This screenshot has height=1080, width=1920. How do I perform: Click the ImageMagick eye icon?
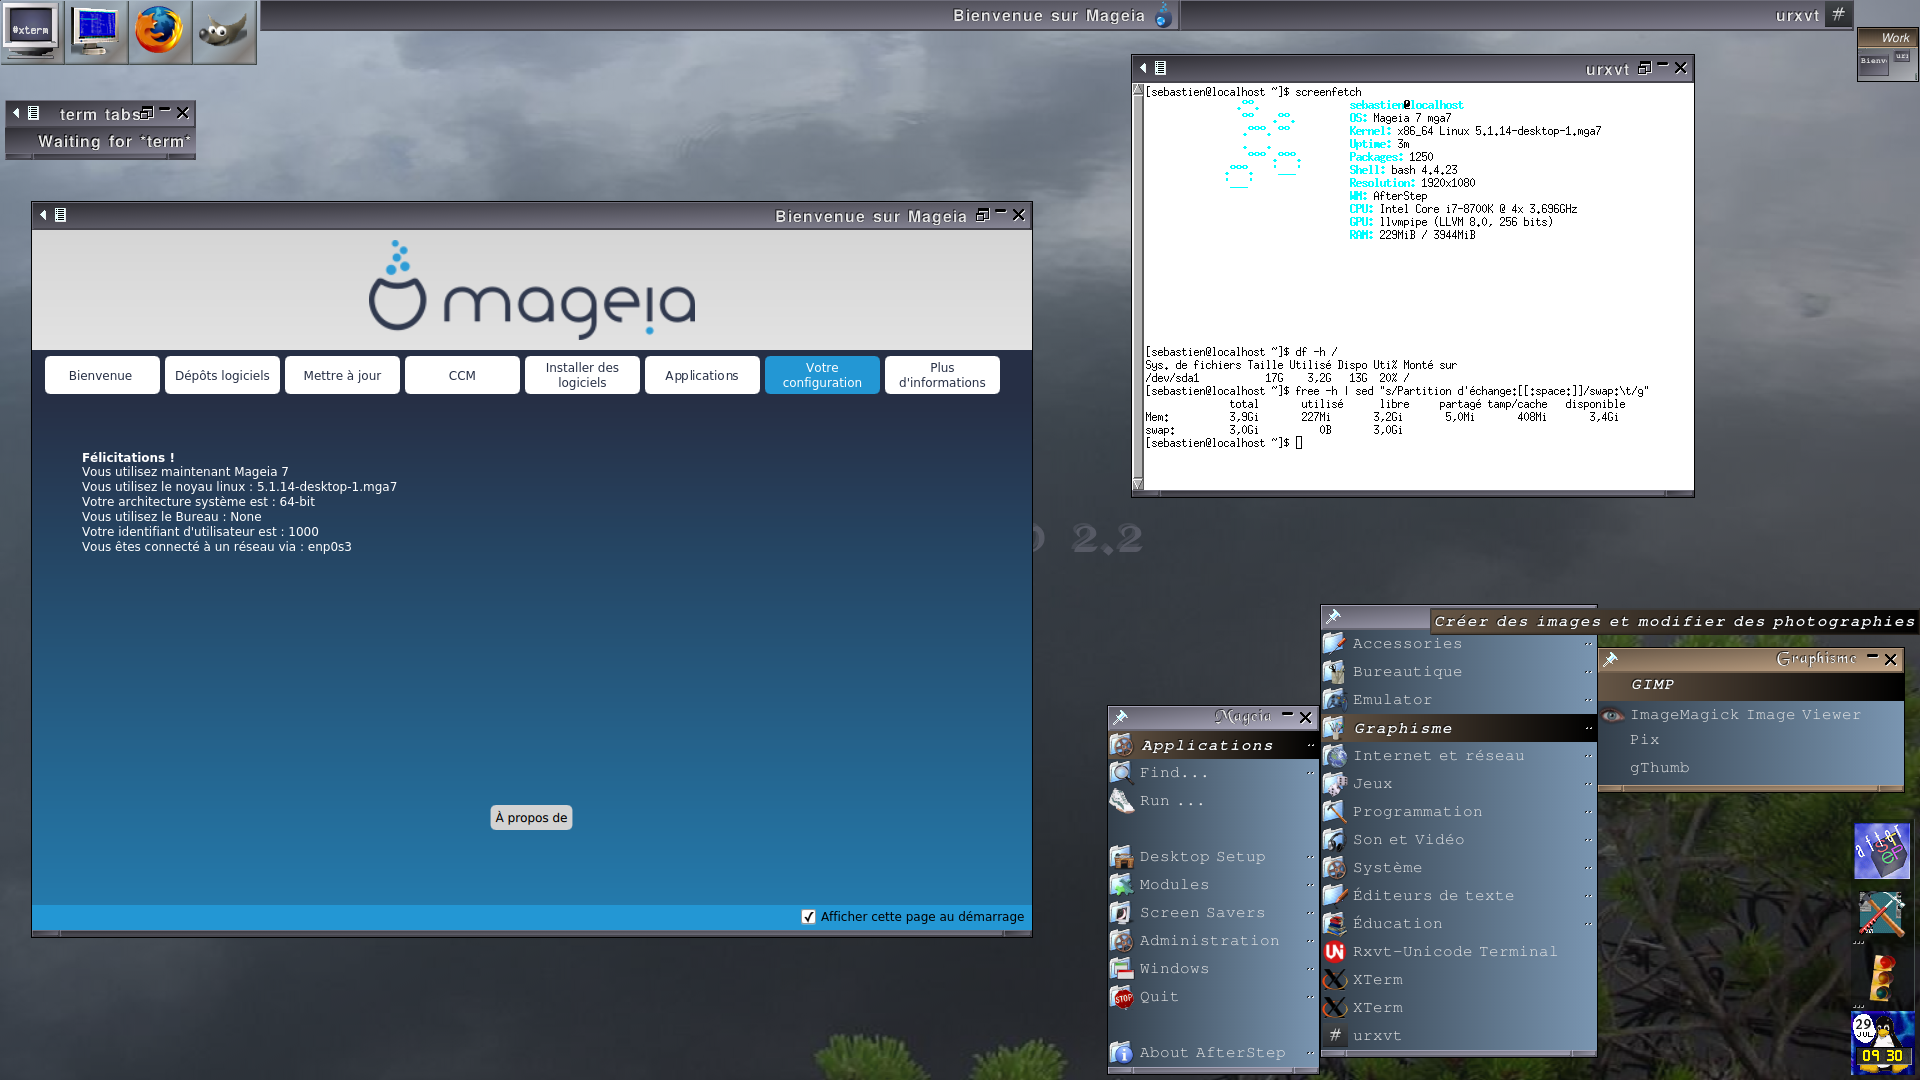(1612, 715)
